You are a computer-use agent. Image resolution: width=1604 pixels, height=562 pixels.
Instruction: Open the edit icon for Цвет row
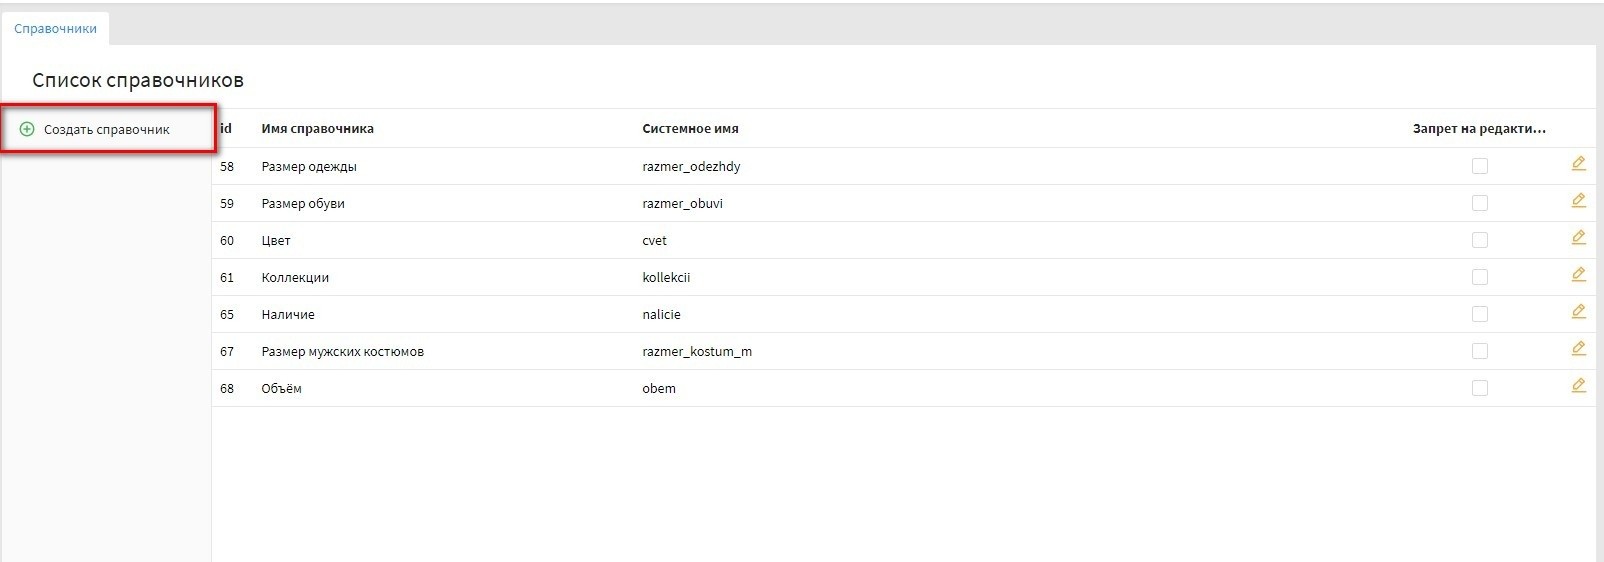(x=1578, y=238)
